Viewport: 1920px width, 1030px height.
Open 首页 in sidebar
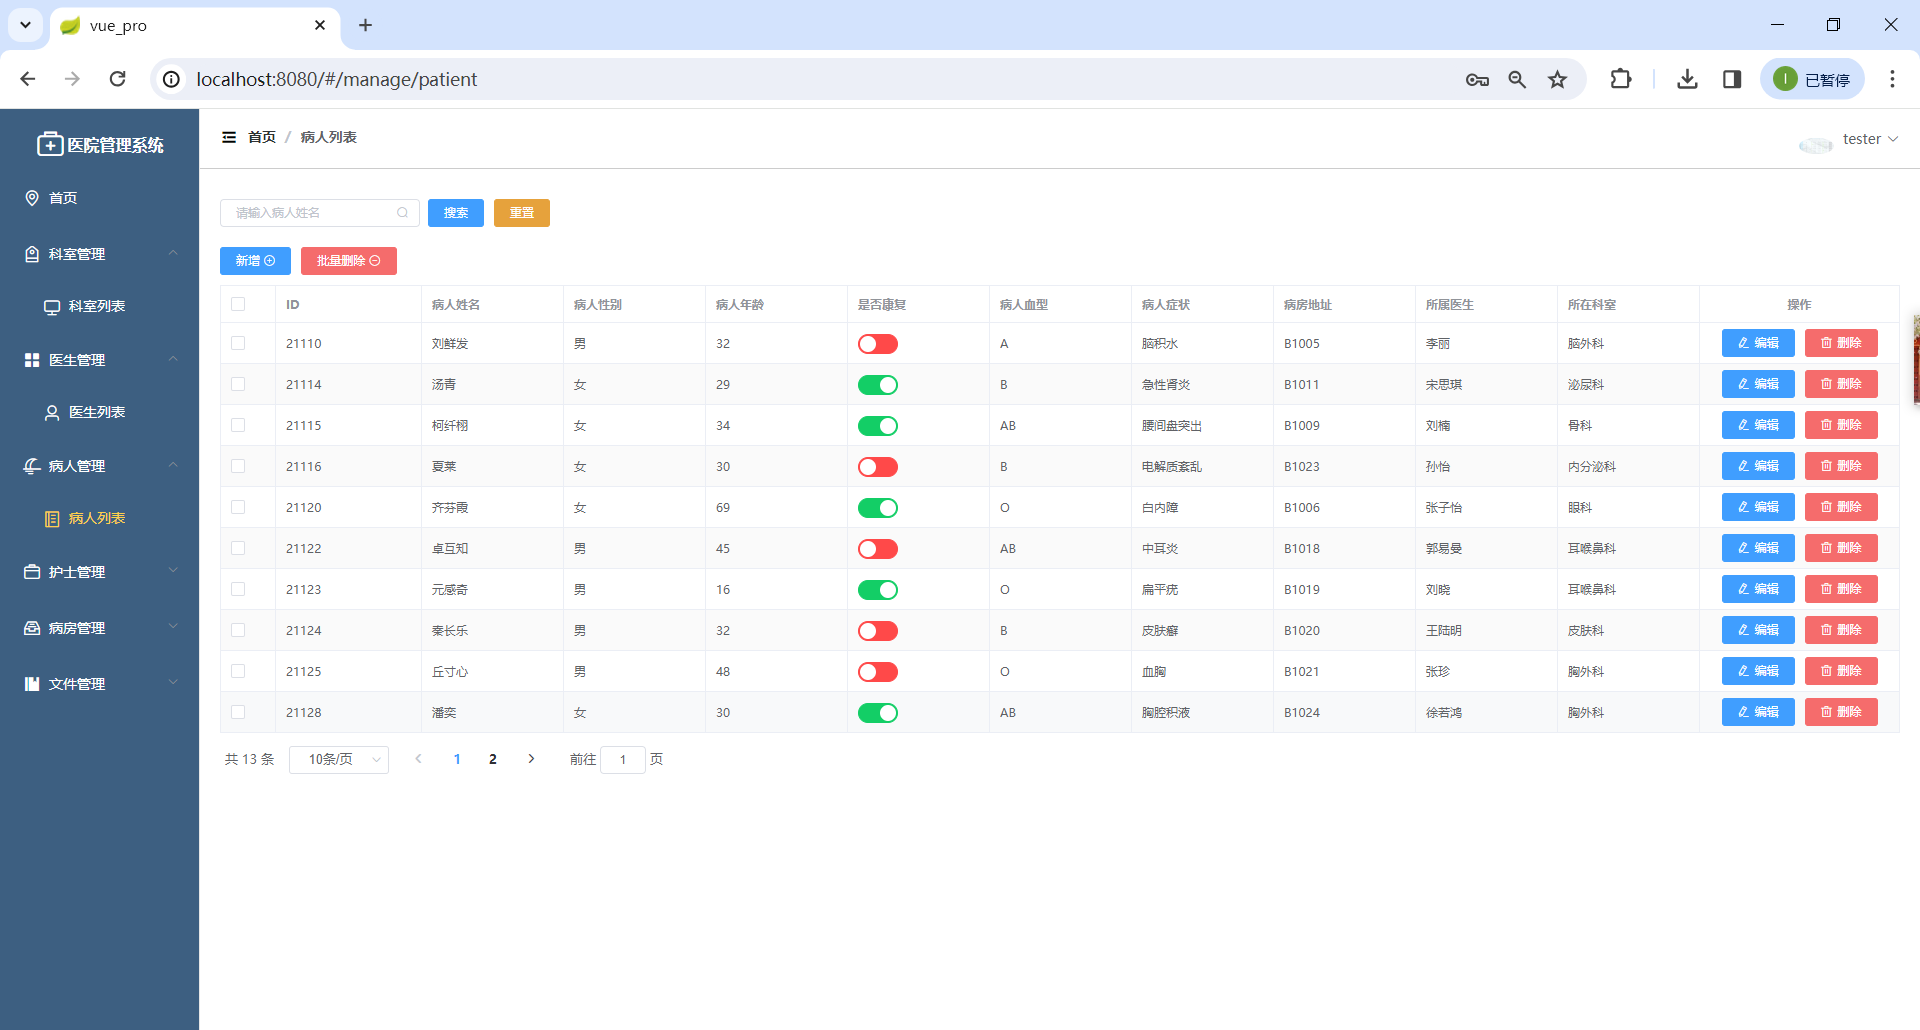click(x=99, y=198)
